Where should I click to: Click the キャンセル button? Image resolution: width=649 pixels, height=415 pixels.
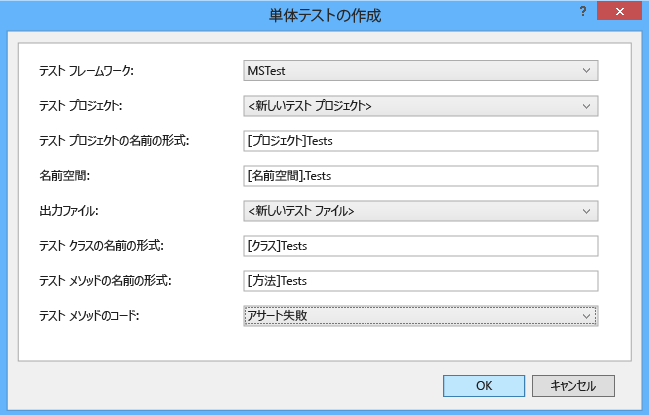click(573, 386)
